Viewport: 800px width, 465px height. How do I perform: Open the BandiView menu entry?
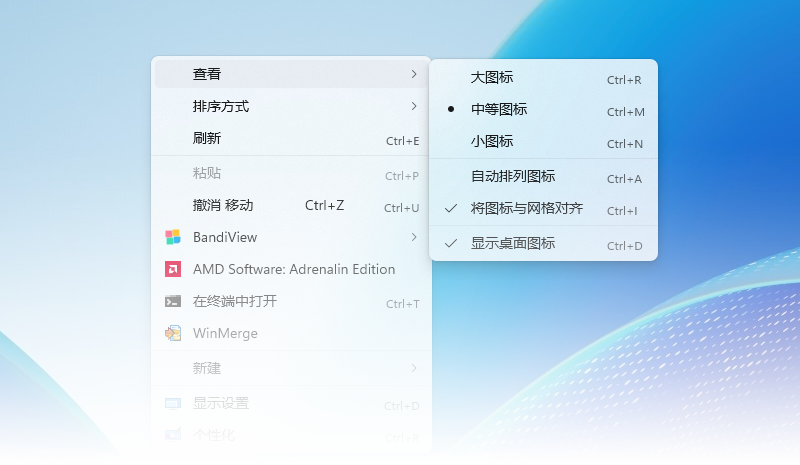click(291, 237)
